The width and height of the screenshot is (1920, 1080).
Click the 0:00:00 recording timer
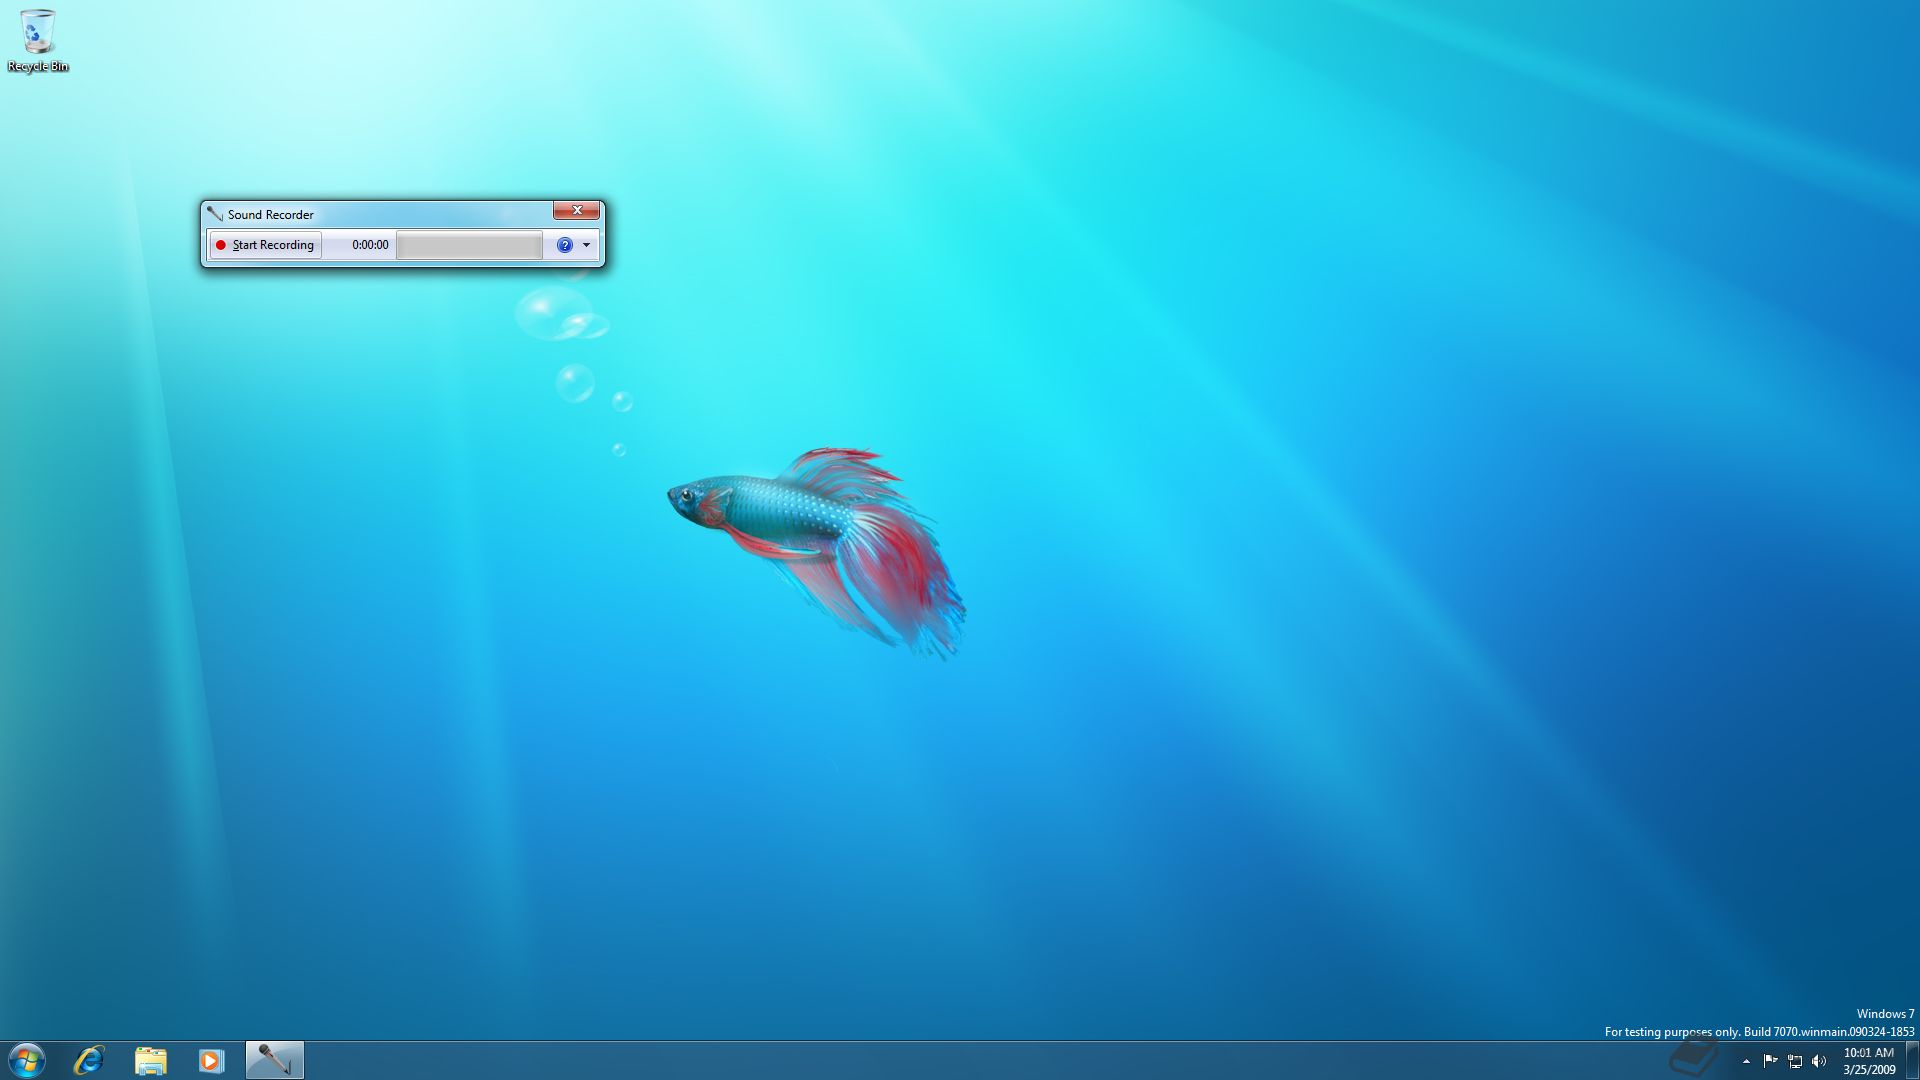point(370,245)
